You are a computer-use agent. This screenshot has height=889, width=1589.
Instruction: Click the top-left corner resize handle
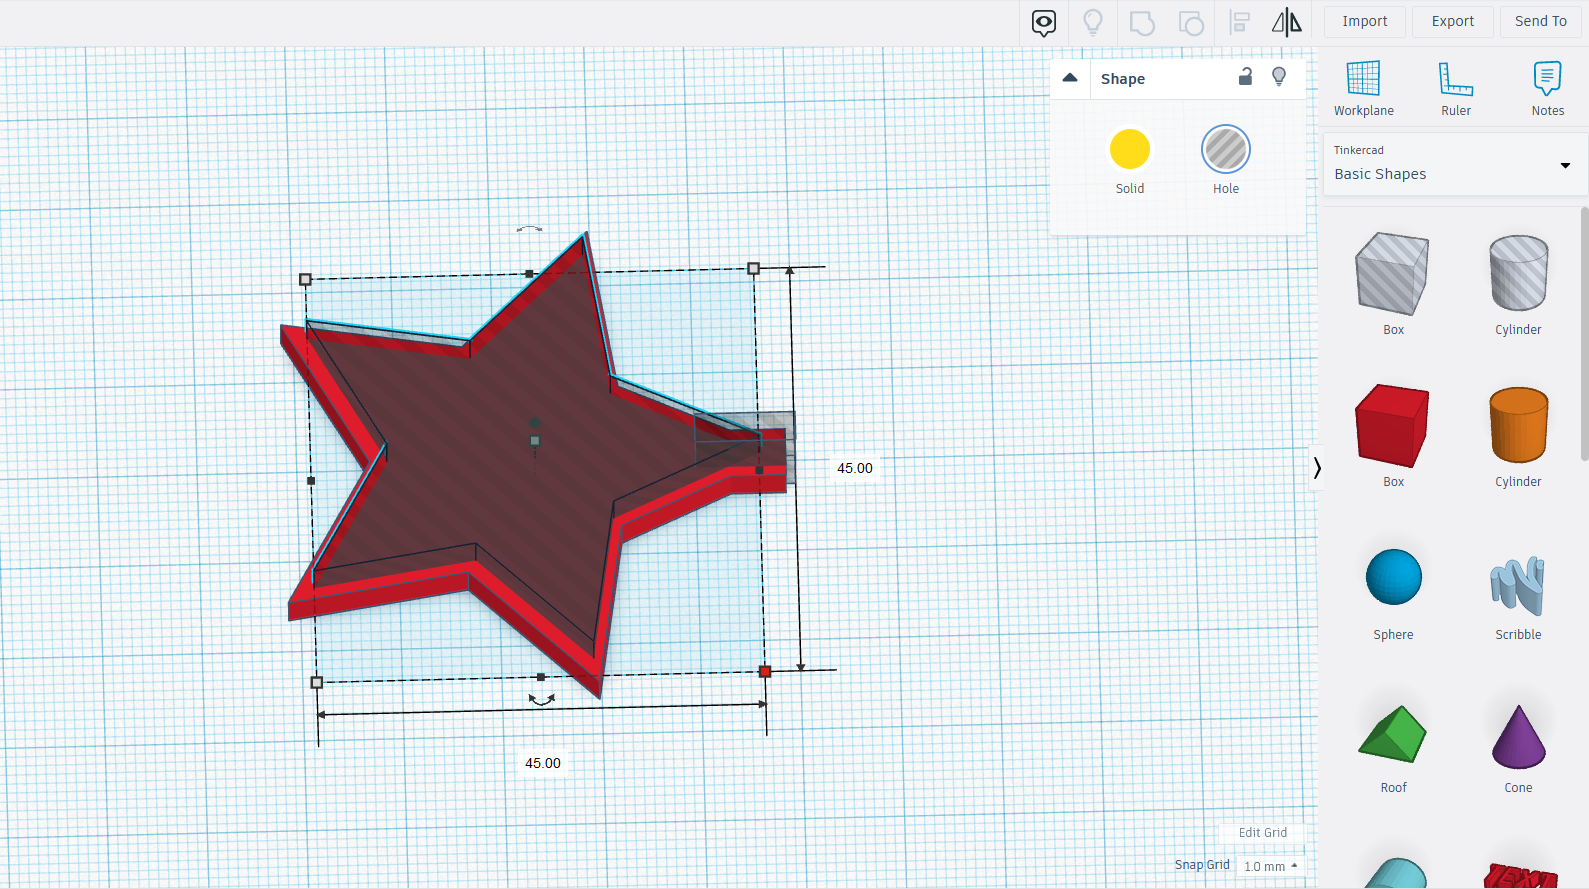point(305,279)
